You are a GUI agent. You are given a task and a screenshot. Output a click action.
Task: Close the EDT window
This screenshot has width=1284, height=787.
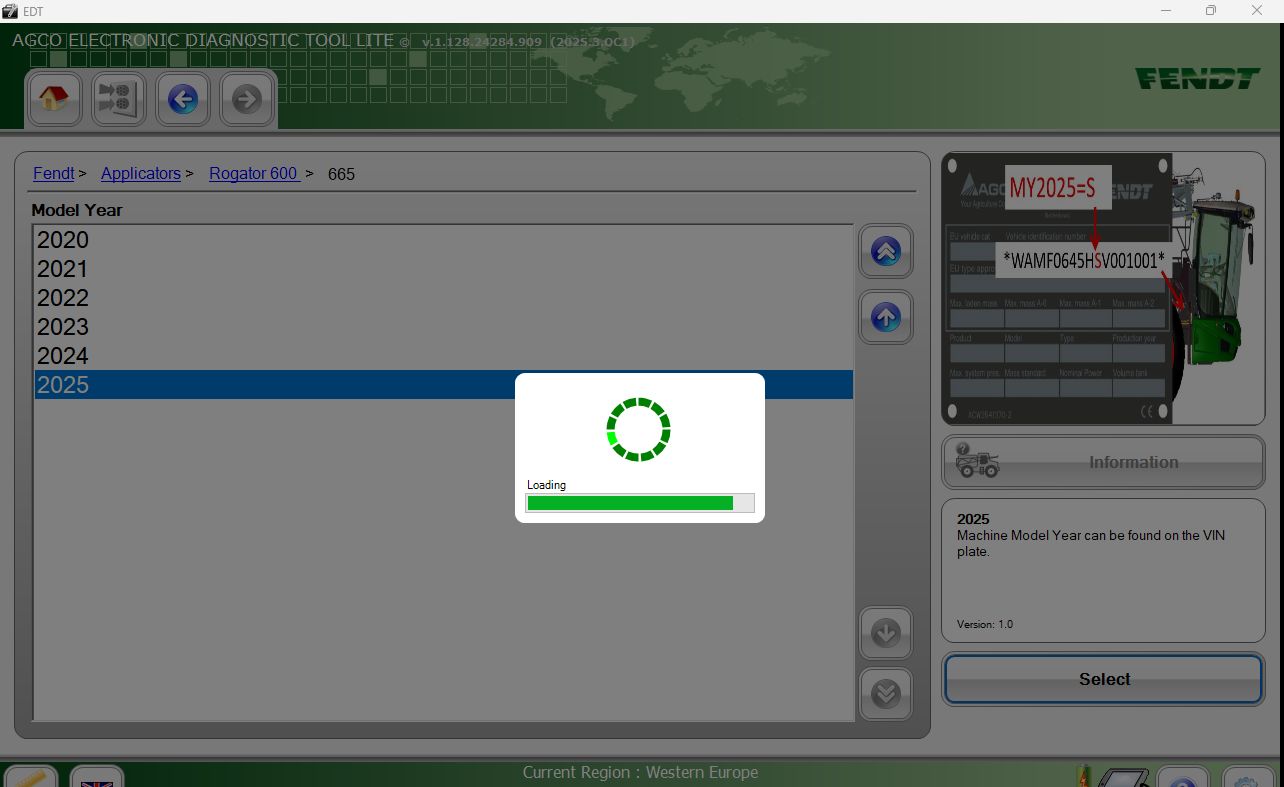click(1258, 11)
